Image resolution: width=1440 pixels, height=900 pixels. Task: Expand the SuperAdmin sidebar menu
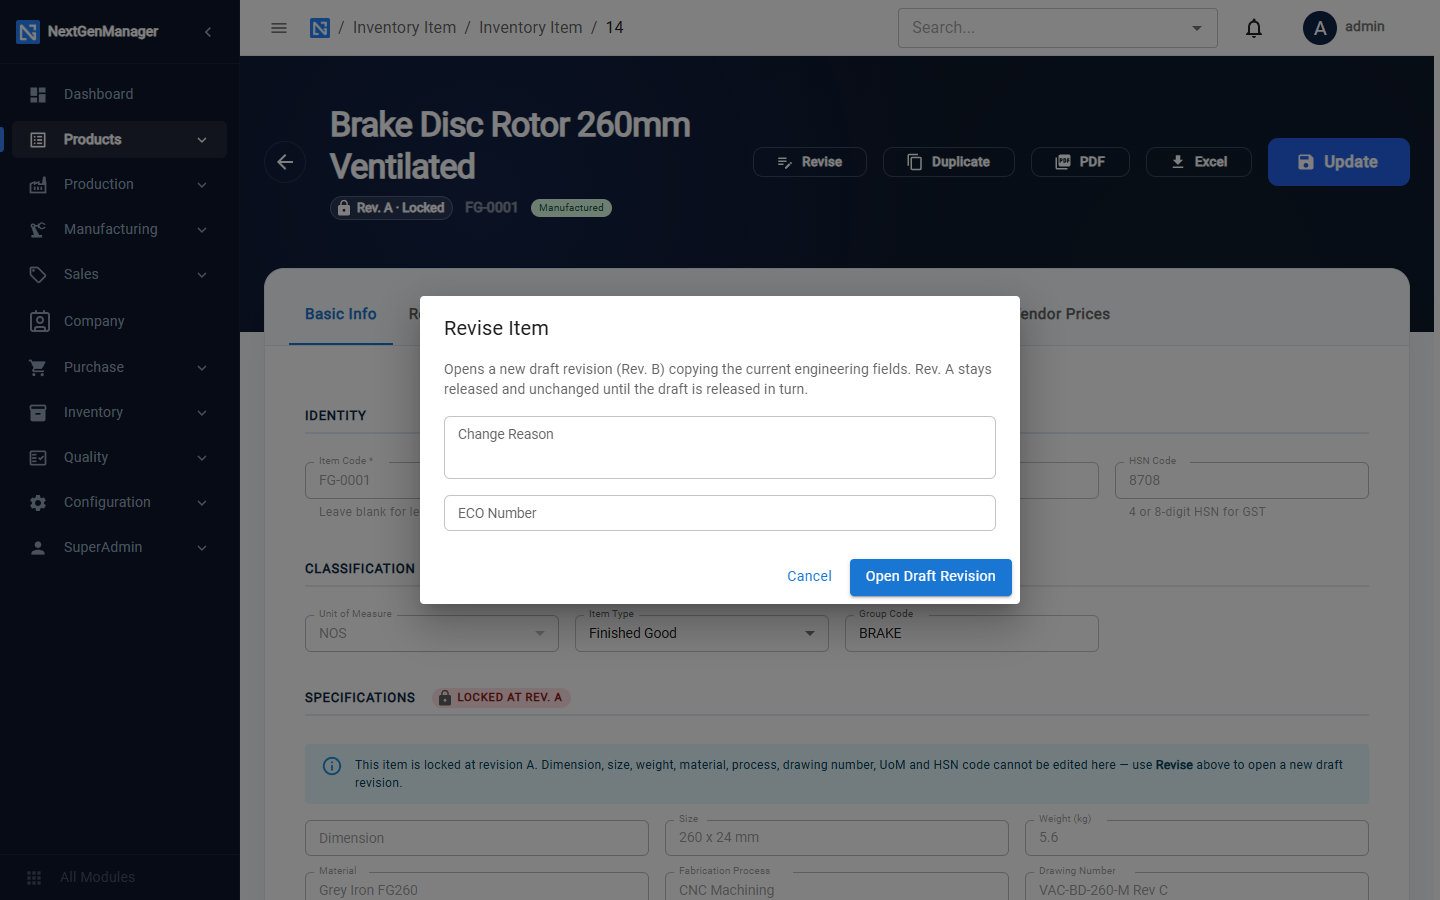click(x=120, y=547)
